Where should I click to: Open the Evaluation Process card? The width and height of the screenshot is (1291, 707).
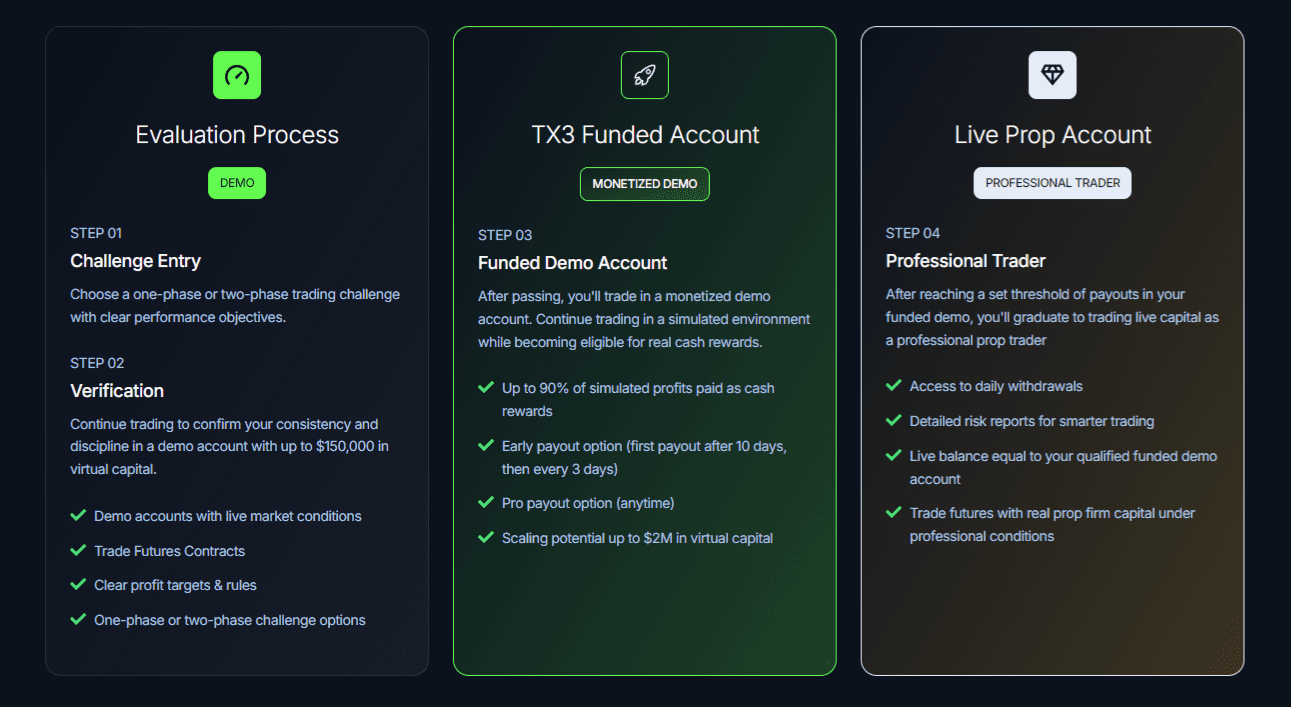coord(237,134)
